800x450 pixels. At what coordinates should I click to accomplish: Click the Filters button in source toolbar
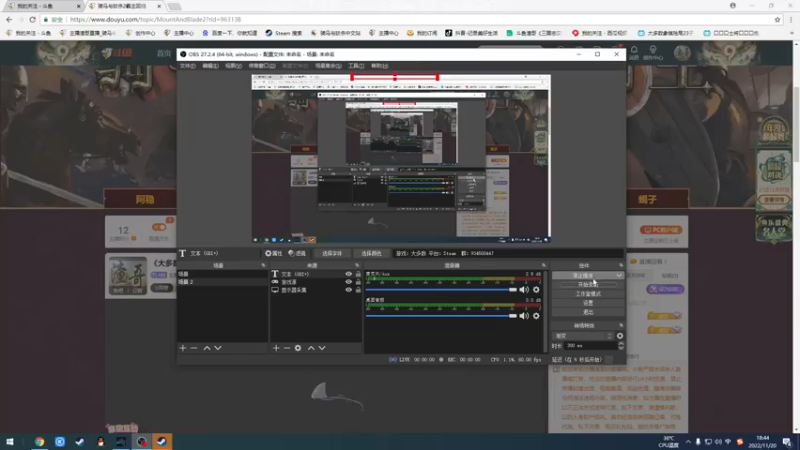click(x=297, y=253)
